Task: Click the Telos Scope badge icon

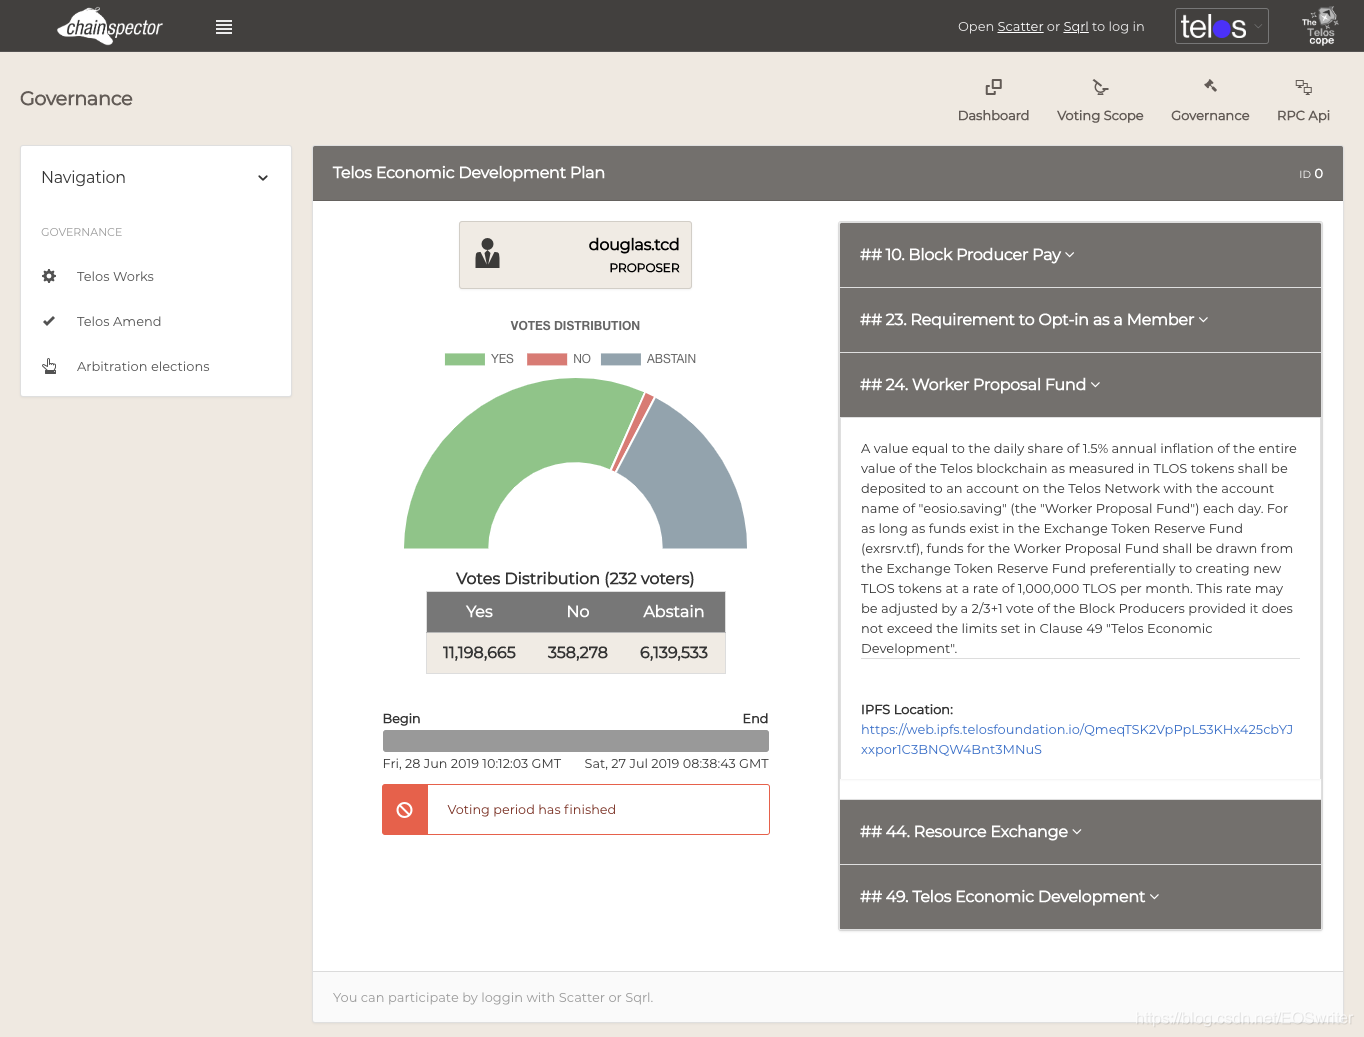Action: pyautogui.click(x=1320, y=26)
